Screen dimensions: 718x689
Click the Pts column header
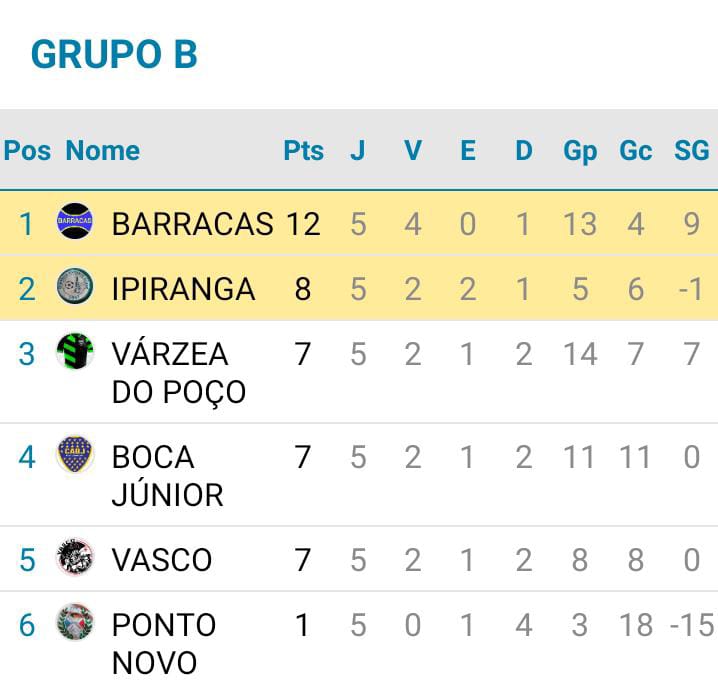304,150
